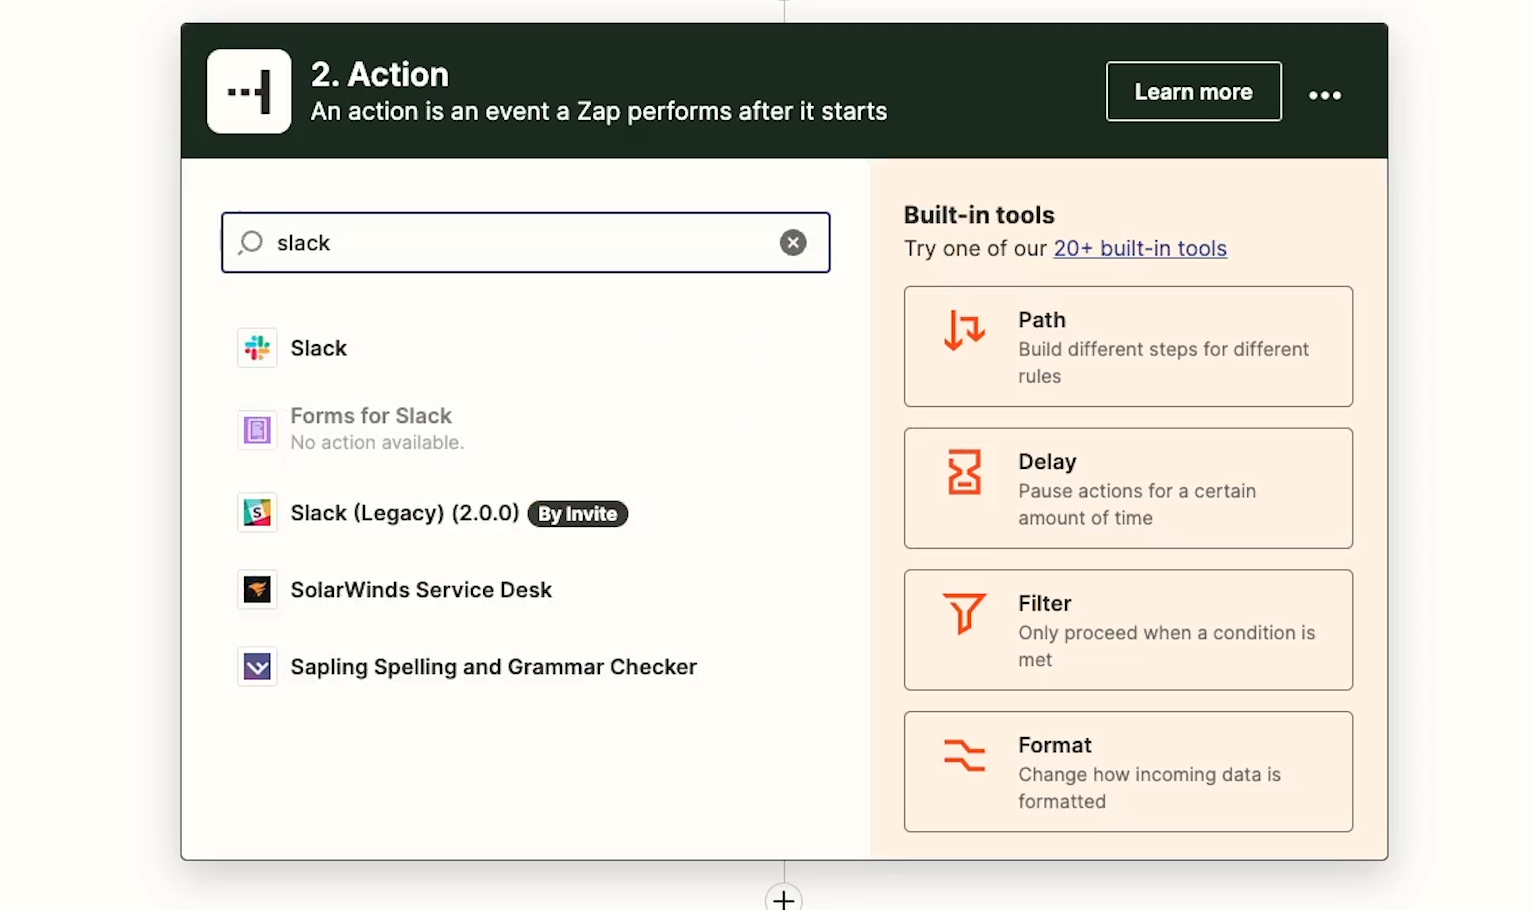Click the Learn more button
The image size is (1532, 910).
click(x=1193, y=91)
